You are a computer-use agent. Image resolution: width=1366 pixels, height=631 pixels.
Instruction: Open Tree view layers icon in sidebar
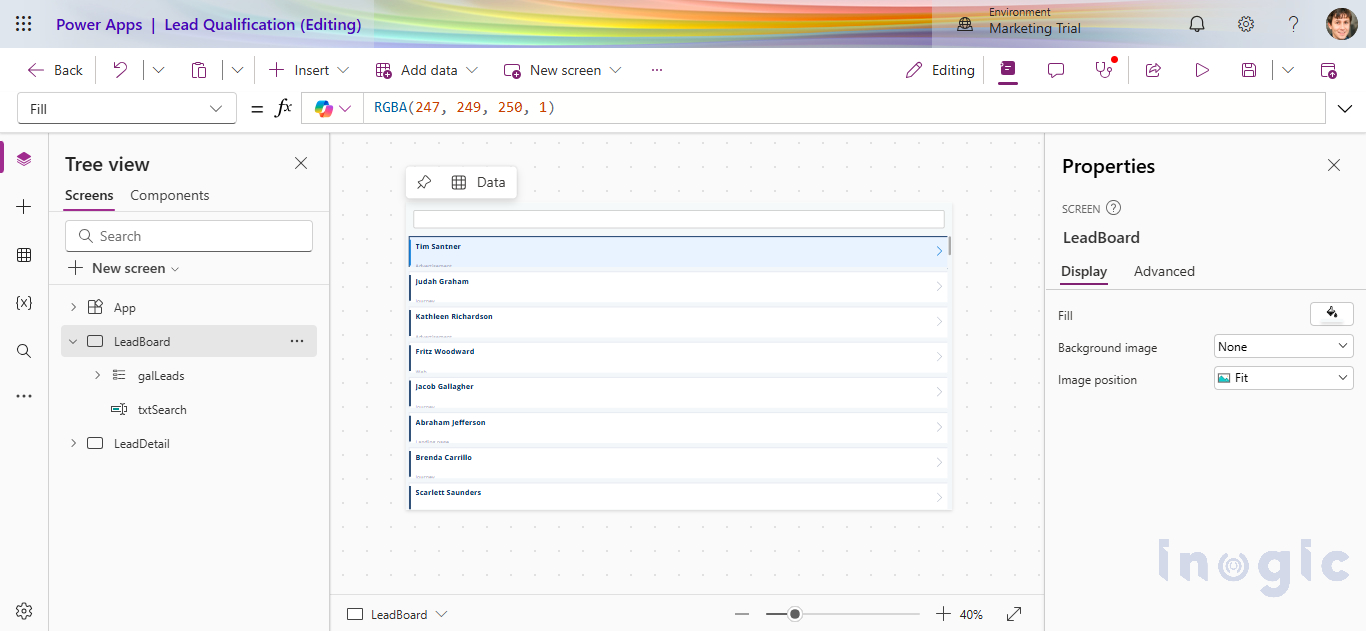pos(24,158)
